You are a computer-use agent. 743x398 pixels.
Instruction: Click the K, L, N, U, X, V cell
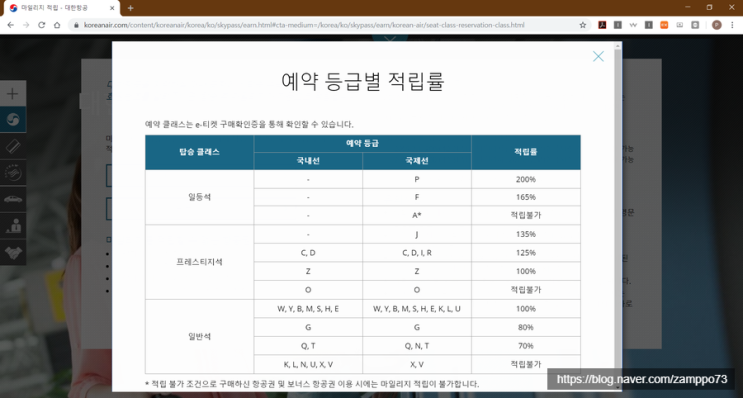308,364
